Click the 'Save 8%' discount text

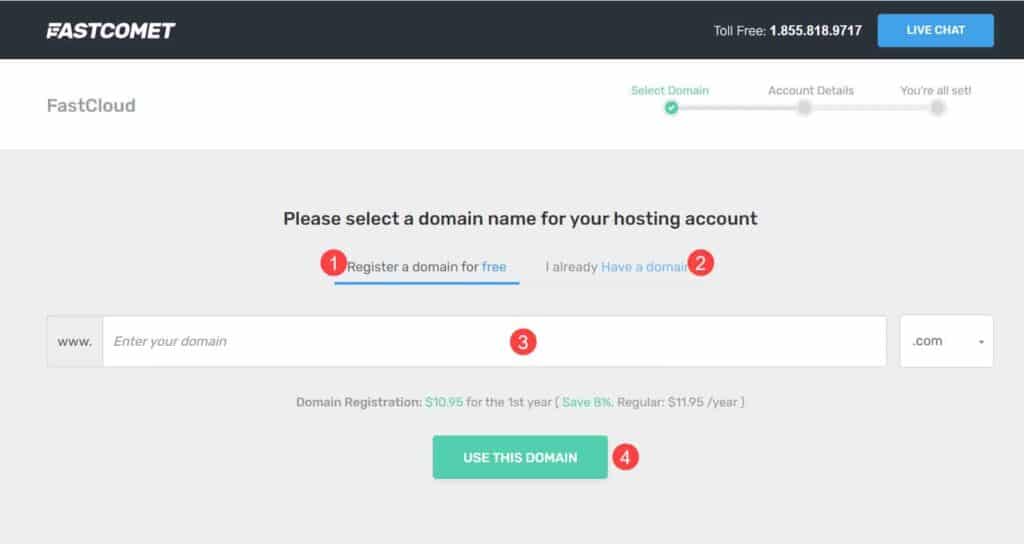pyautogui.click(x=586, y=402)
